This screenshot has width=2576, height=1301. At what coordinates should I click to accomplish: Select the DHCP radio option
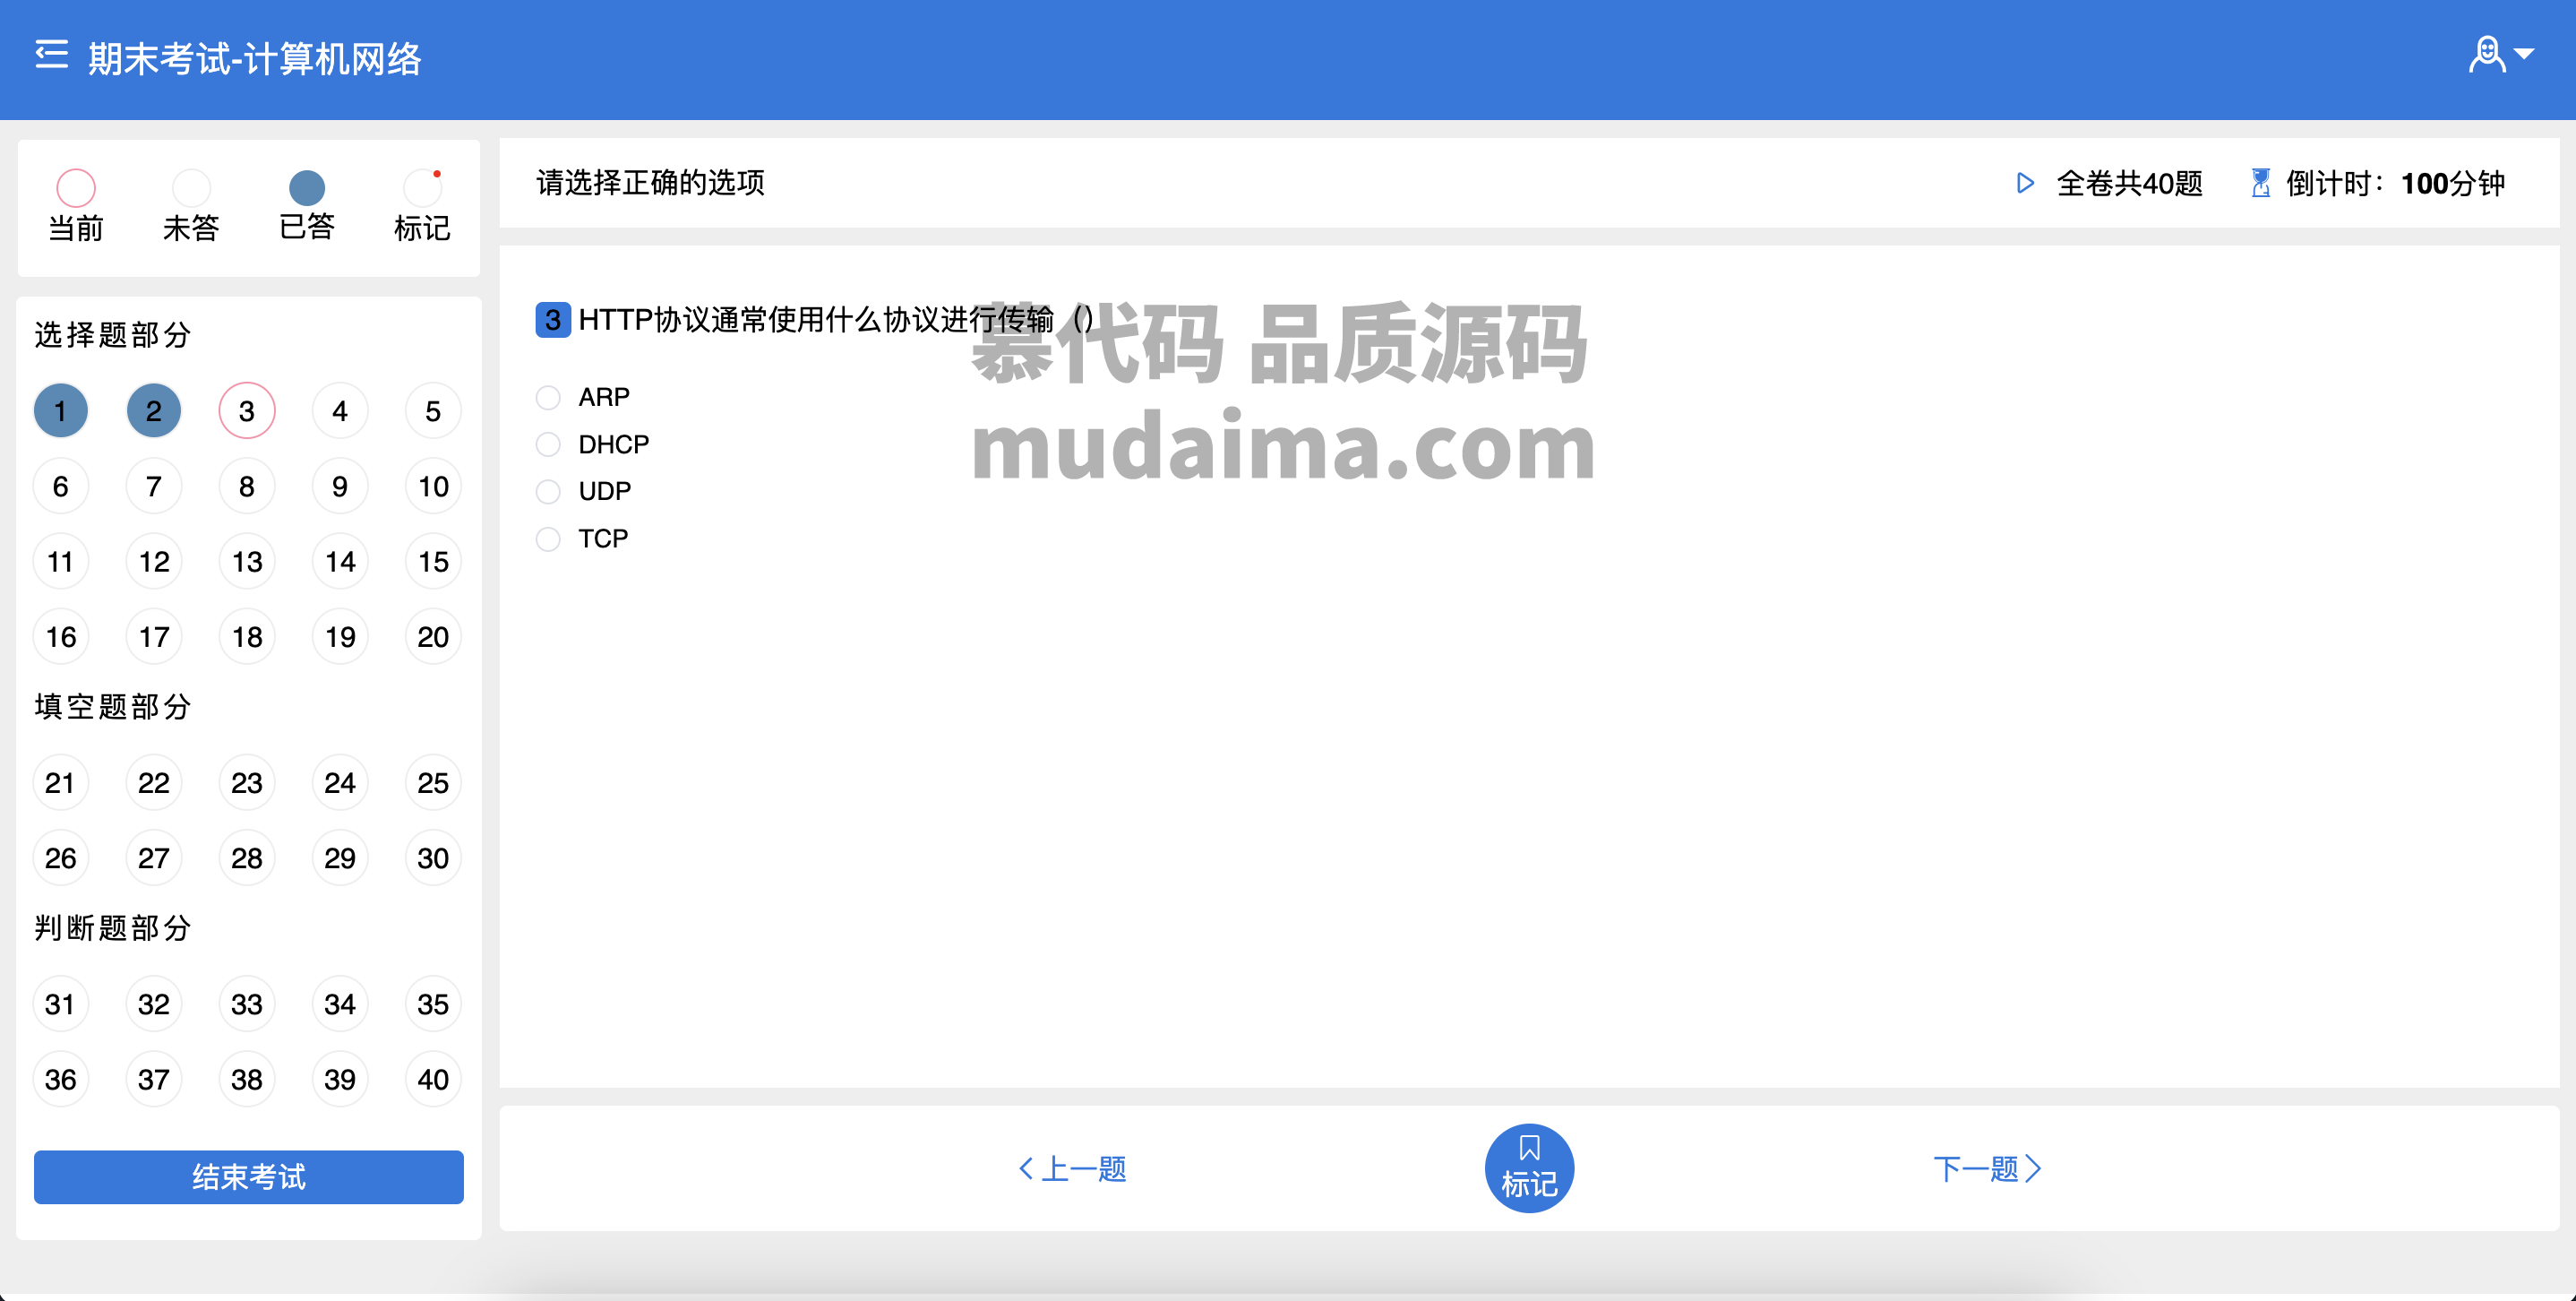pyautogui.click(x=548, y=444)
